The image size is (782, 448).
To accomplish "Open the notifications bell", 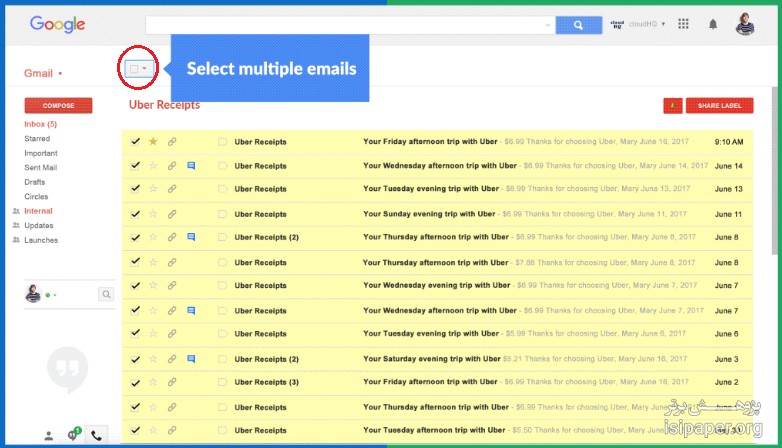I will pos(713,24).
